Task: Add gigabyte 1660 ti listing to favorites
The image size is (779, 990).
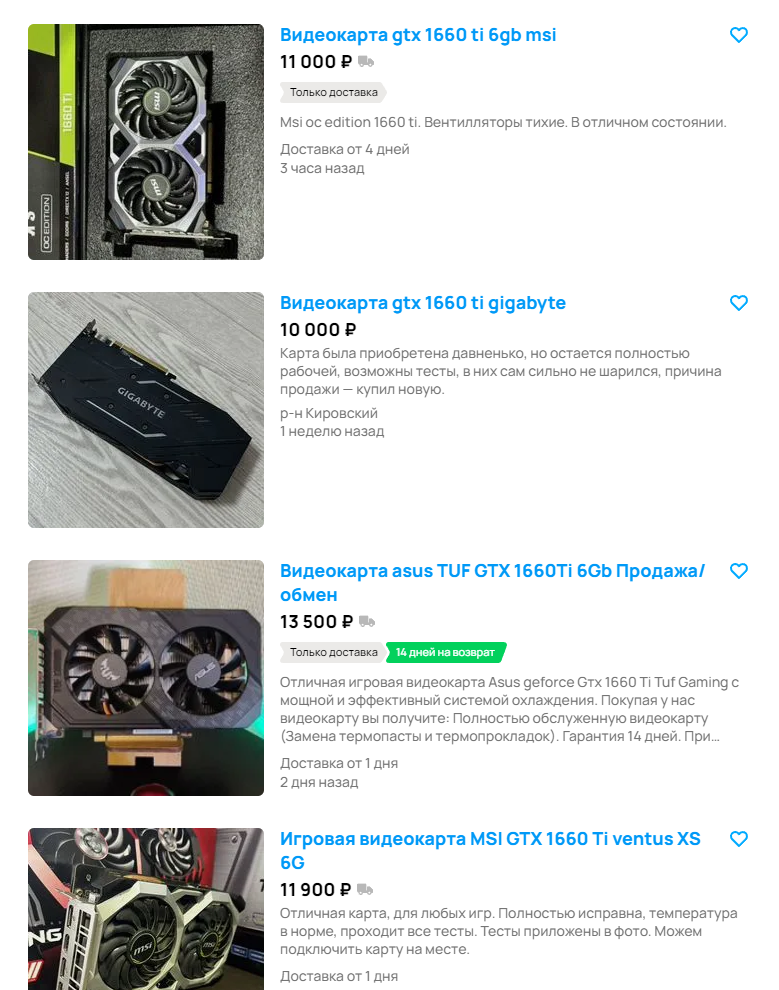Action: 739,303
